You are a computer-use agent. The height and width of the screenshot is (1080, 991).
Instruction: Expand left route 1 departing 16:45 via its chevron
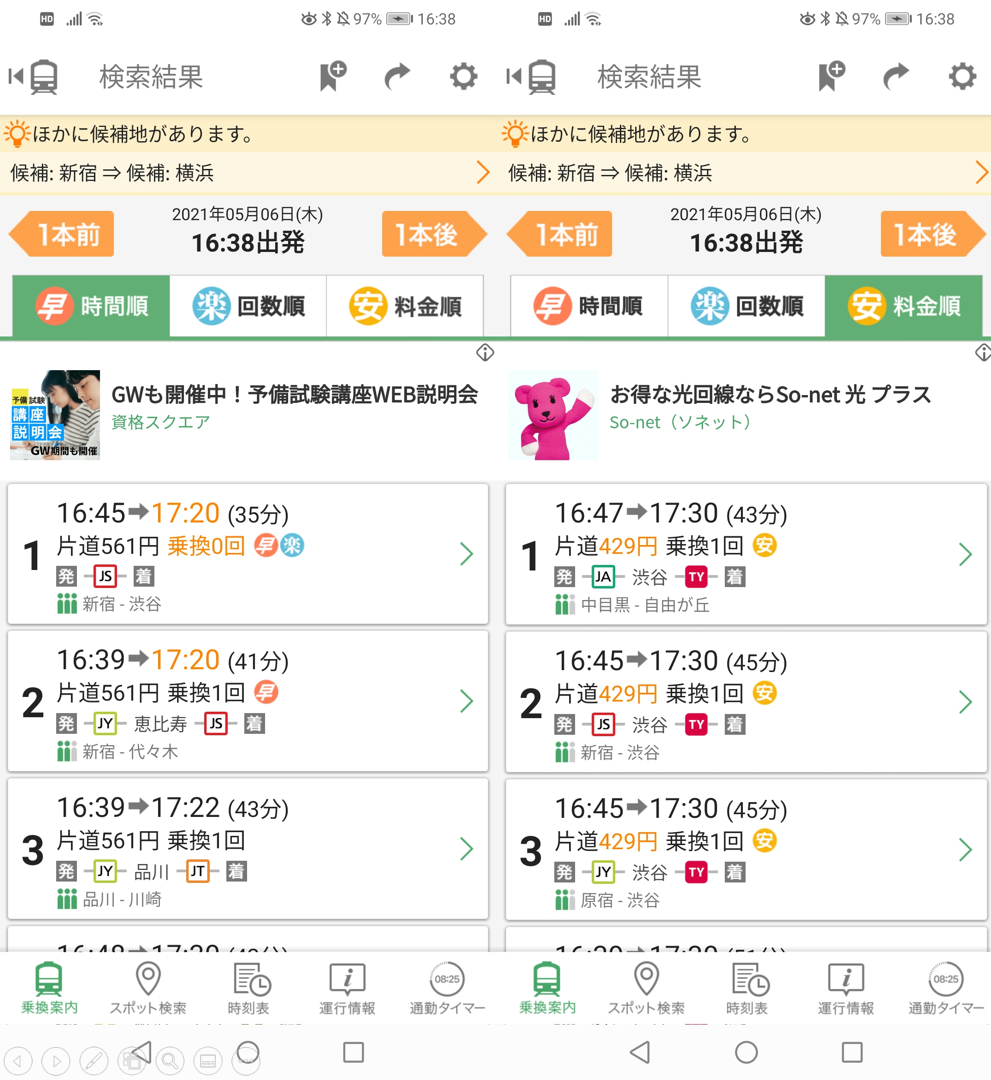(467, 554)
